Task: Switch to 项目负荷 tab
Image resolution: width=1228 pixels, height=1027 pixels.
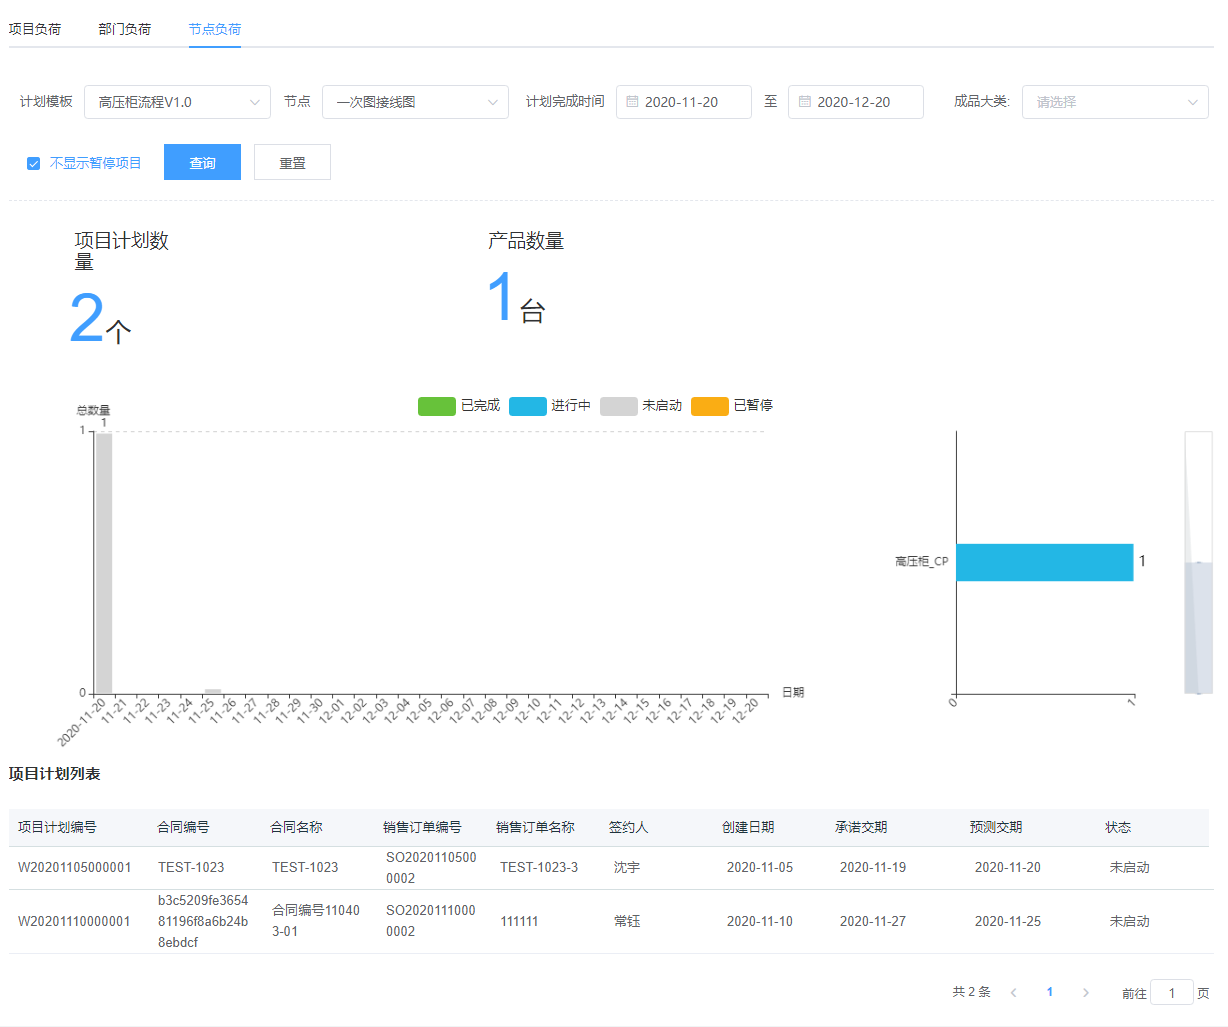Action: click(x=35, y=29)
